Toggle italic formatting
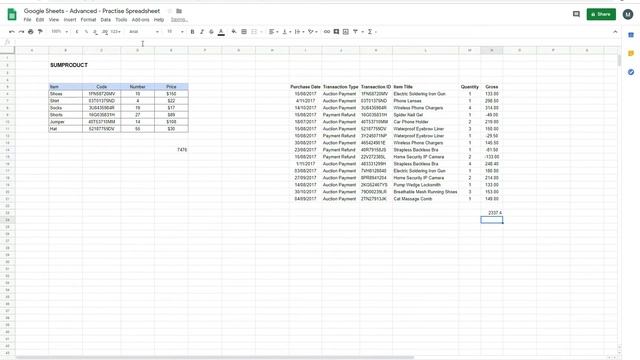Image resolution: width=640 pixels, height=360 pixels. click(202, 31)
